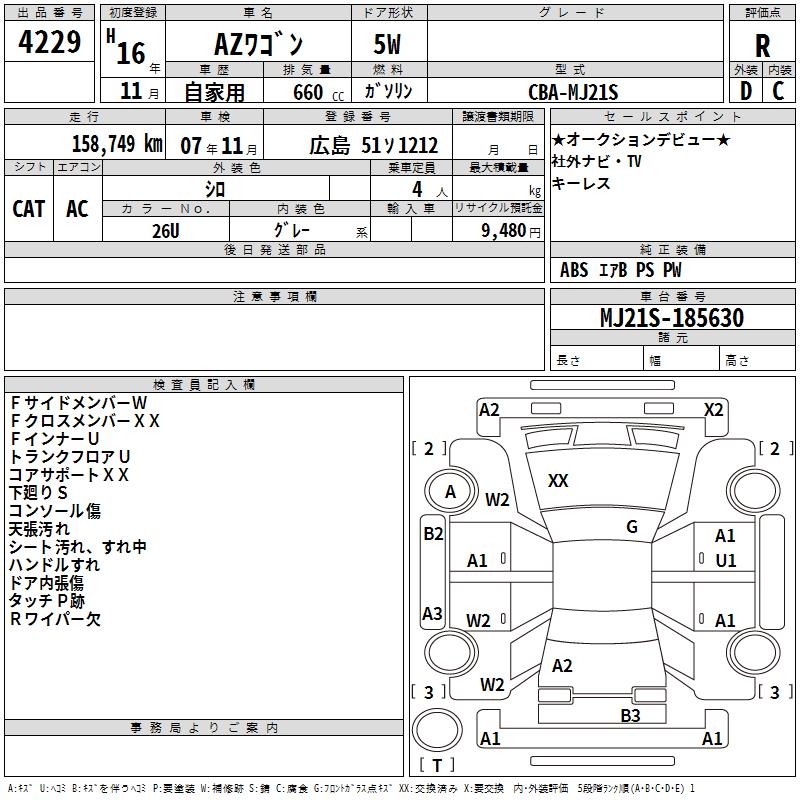Click the model code CBA-MJ21S
800x800 pixels.
point(575,91)
